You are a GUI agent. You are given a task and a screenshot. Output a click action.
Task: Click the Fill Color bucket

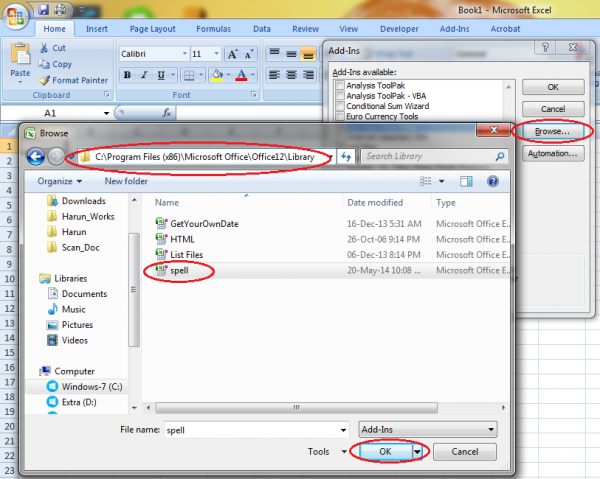click(217, 75)
